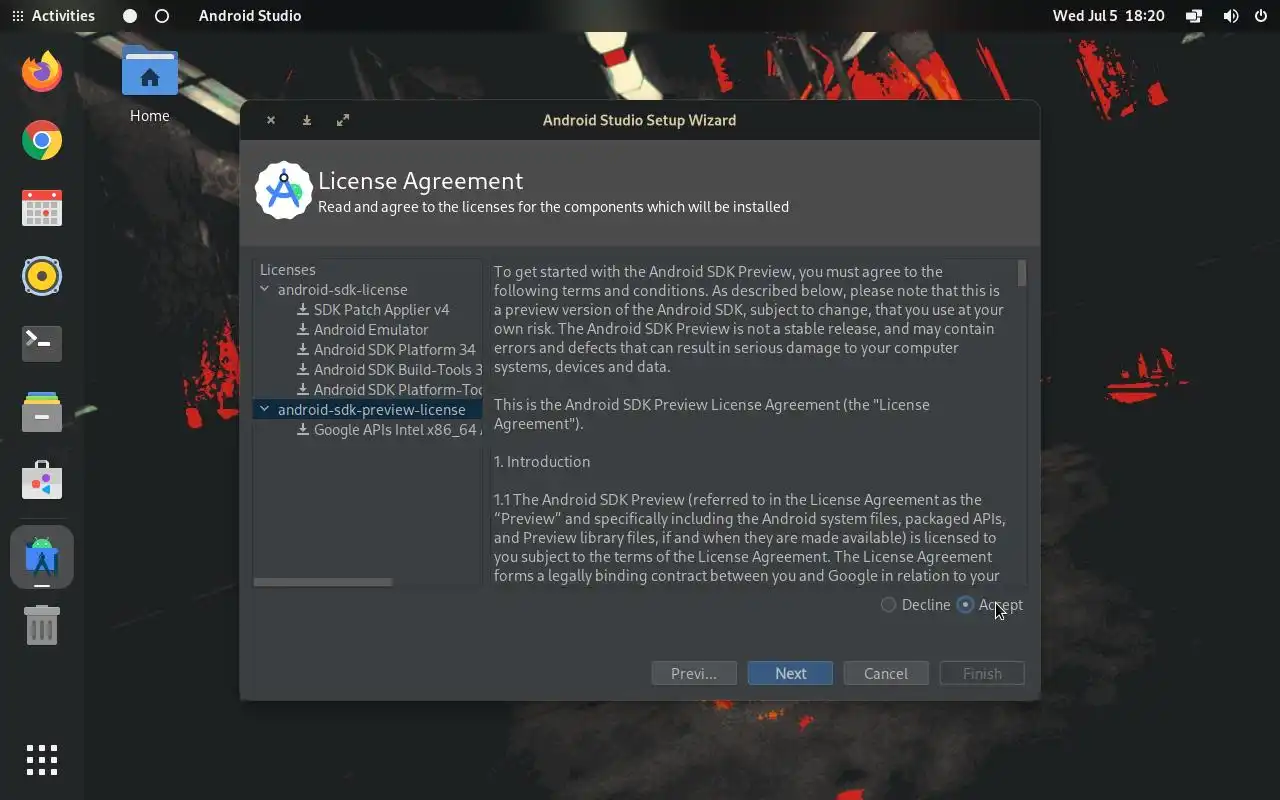Screen dimensions: 1280x800
Task: Cancel the setup wizard
Action: point(886,673)
